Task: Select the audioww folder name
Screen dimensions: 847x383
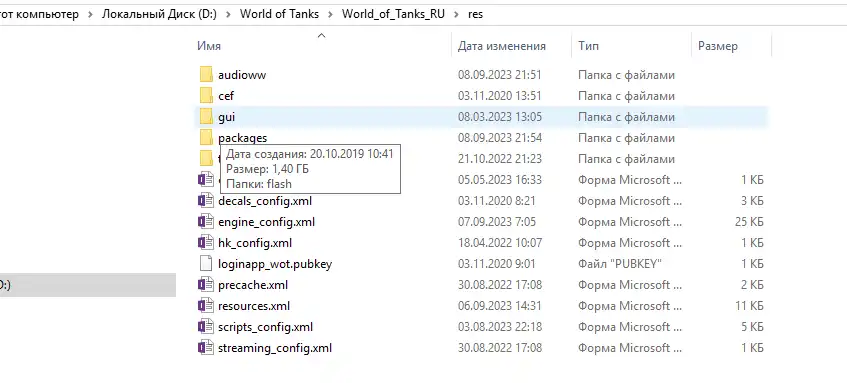Action: click(242, 75)
